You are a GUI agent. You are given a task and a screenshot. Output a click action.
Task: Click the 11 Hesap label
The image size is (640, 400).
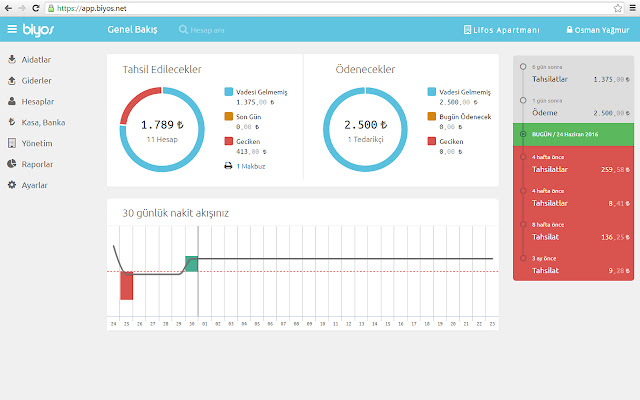(162, 140)
